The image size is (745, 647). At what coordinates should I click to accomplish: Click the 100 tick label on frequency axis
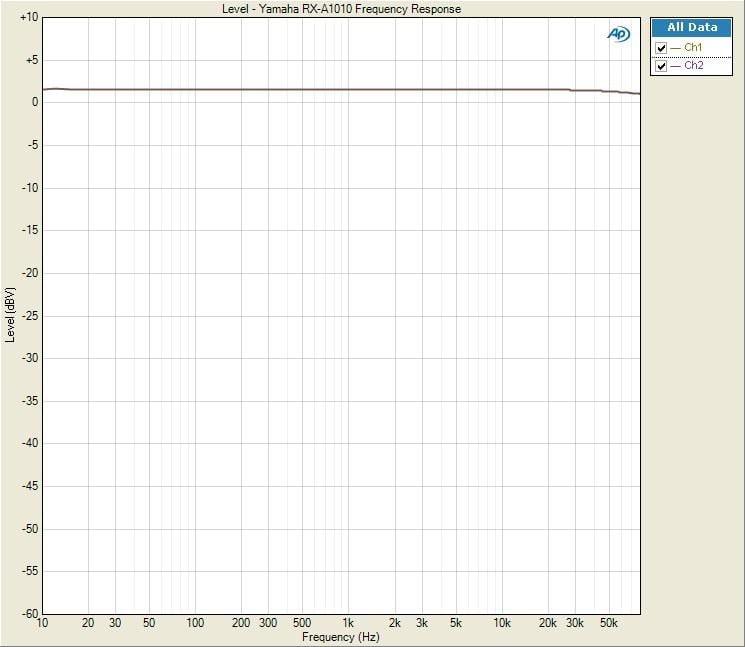[195, 623]
